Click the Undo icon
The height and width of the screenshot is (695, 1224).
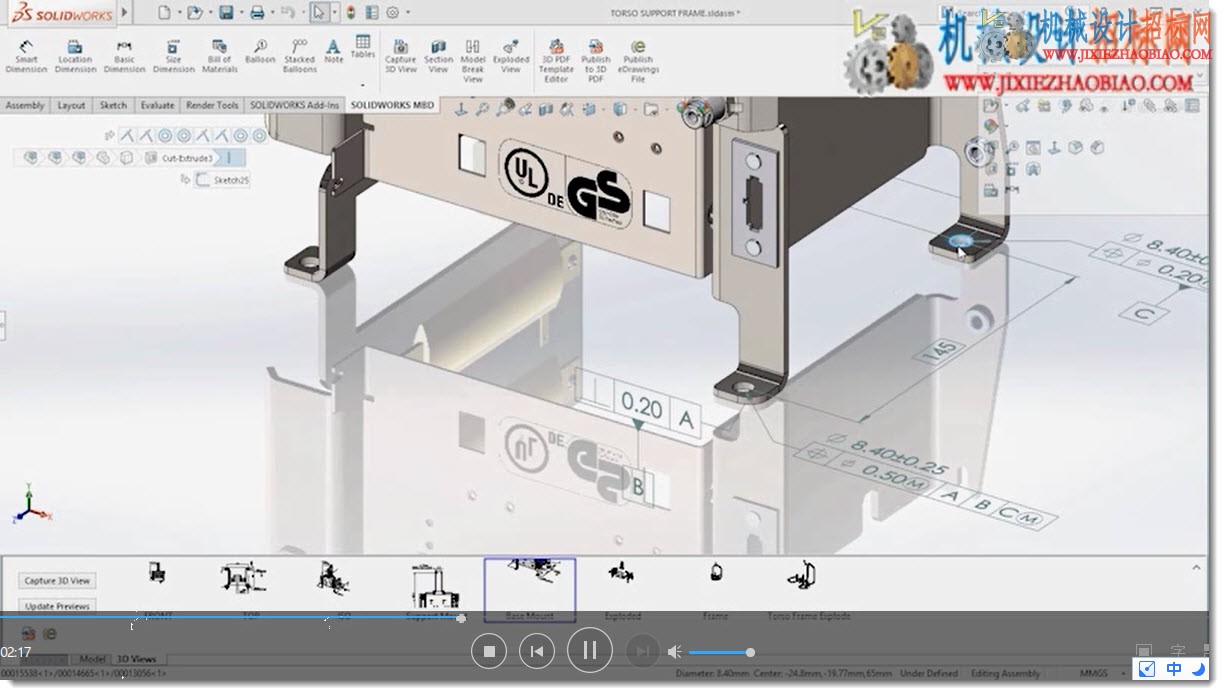coord(288,13)
